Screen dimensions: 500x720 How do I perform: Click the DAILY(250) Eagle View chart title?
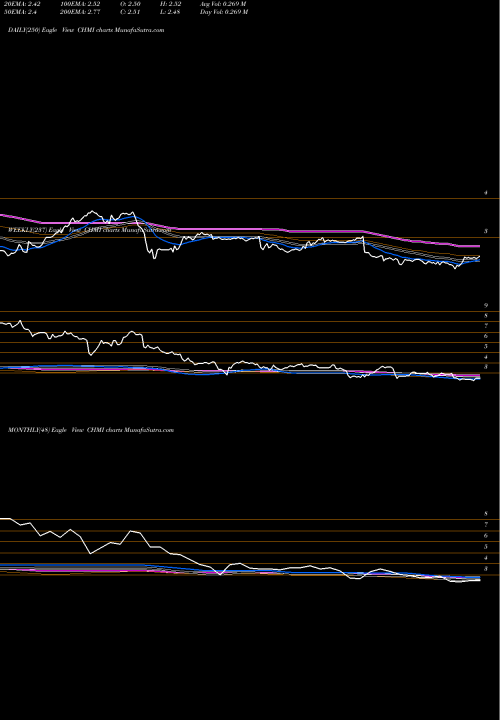(86, 30)
